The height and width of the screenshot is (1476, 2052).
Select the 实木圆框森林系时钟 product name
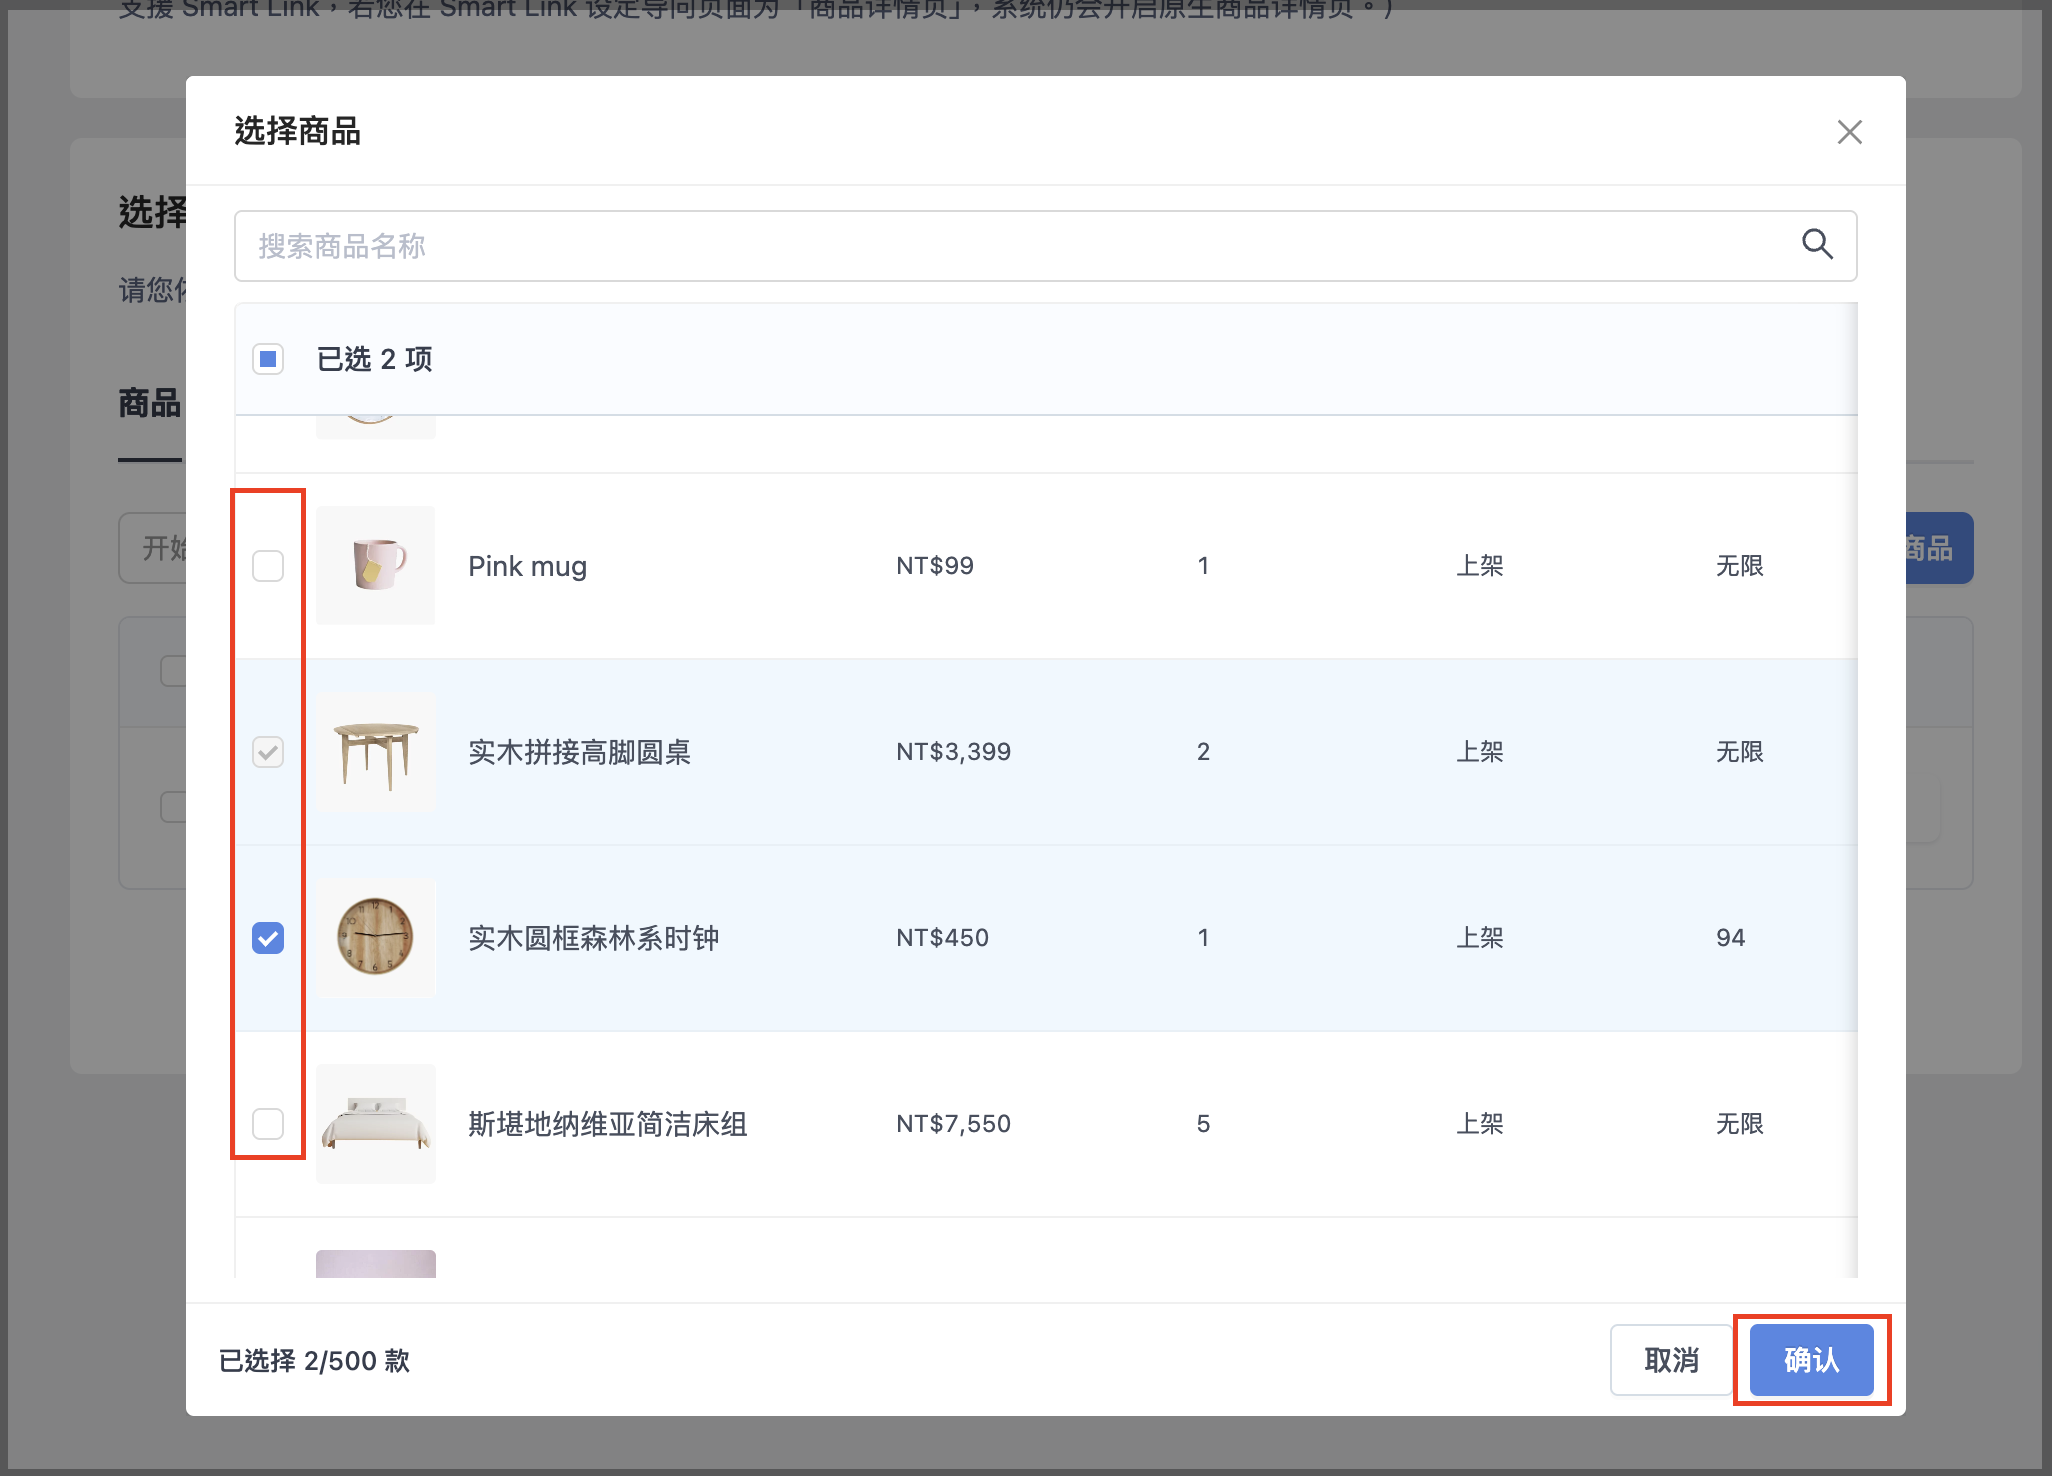point(594,938)
